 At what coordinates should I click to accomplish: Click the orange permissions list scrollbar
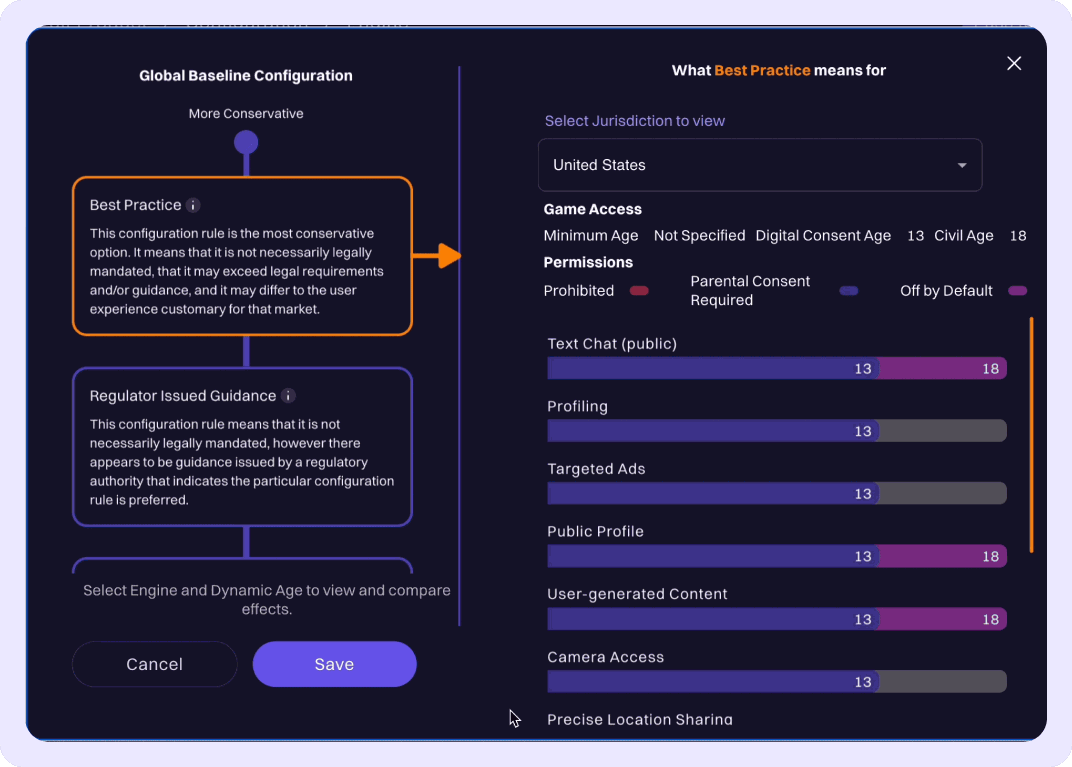click(x=1031, y=435)
